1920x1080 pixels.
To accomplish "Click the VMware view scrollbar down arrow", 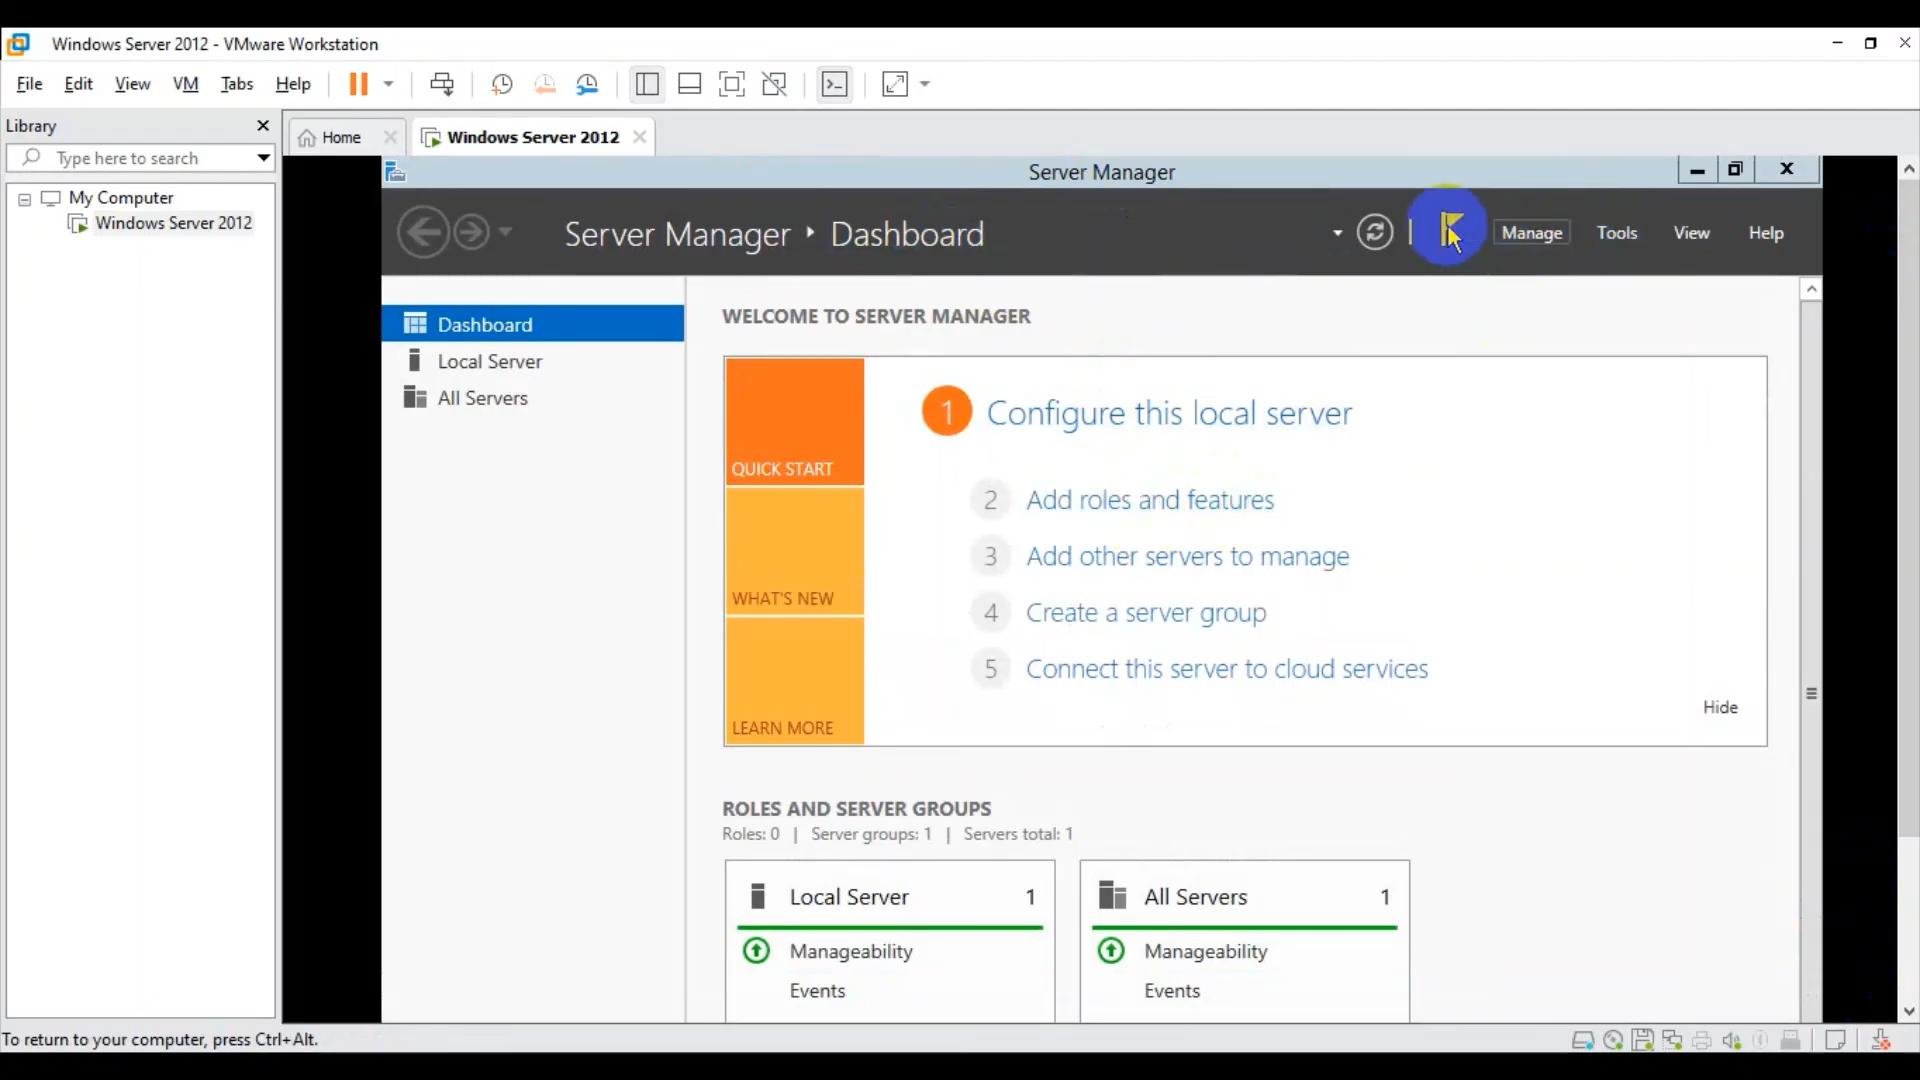I will (1909, 1011).
